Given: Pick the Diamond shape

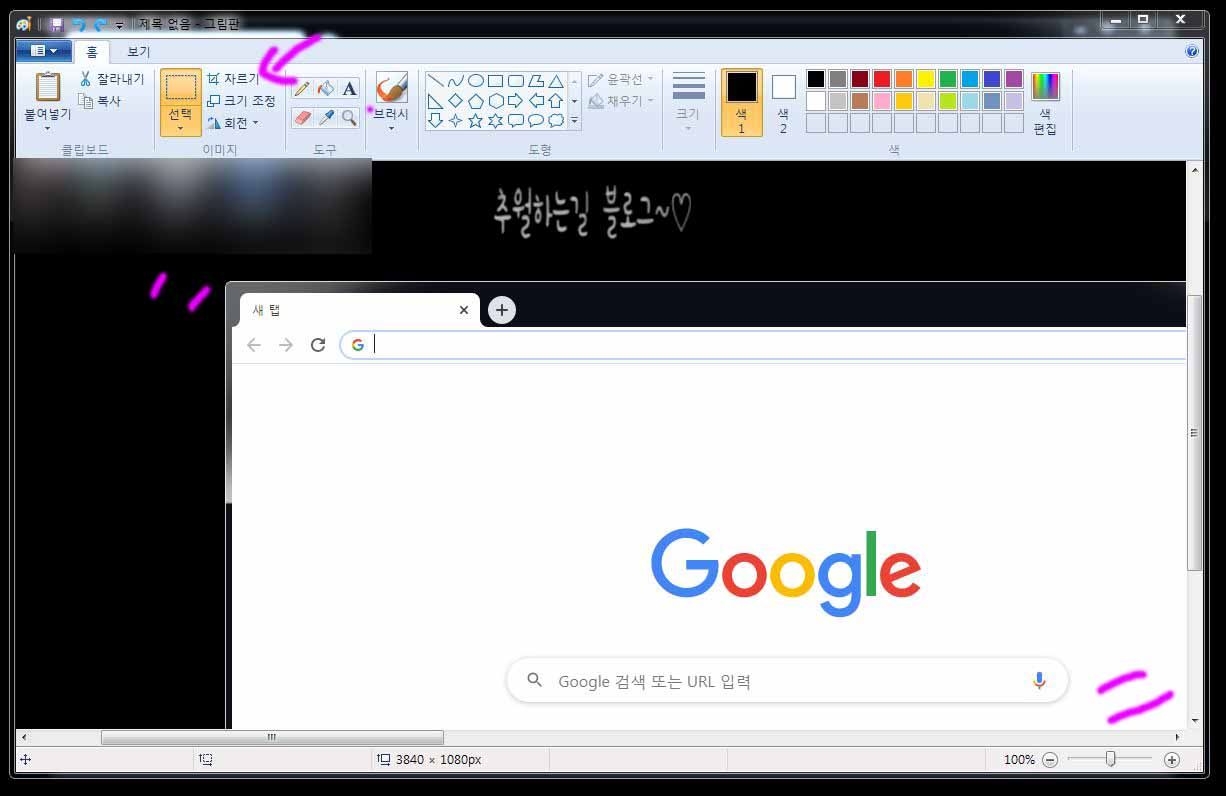Looking at the screenshot, I should coord(456,101).
